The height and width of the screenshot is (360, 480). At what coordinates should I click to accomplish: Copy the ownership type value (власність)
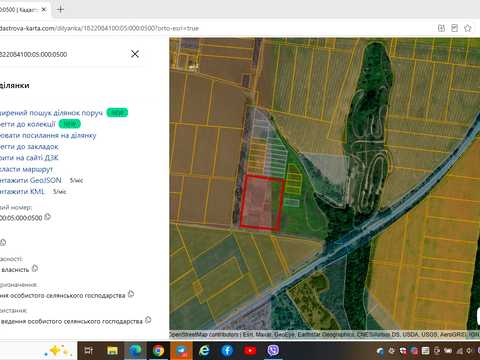(35, 268)
